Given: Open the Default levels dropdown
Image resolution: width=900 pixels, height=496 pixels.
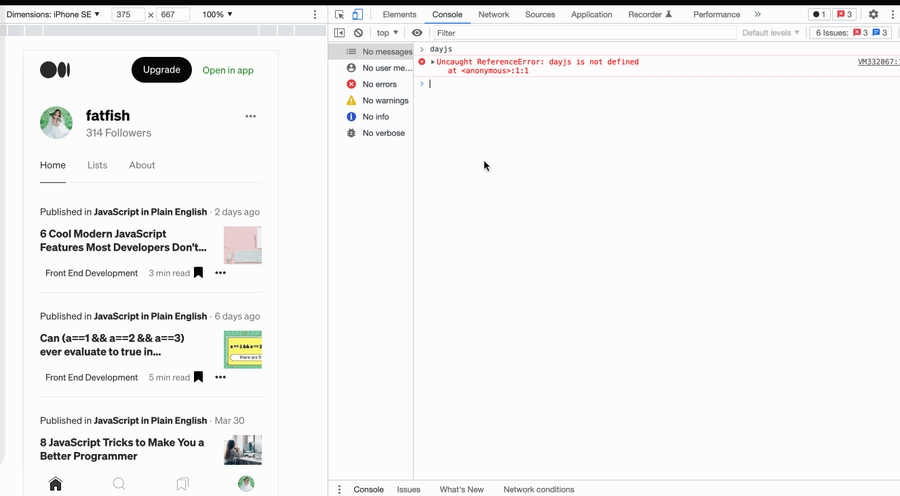Looking at the screenshot, I should pos(770,33).
